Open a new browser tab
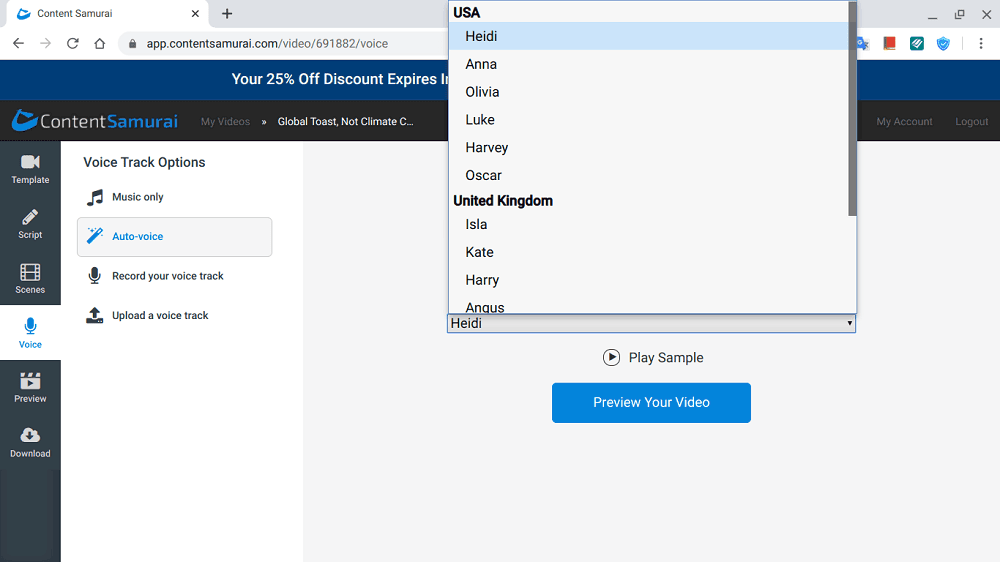Screen dimensions: 1000x562 pyautogui.click(x=227, y=14)
